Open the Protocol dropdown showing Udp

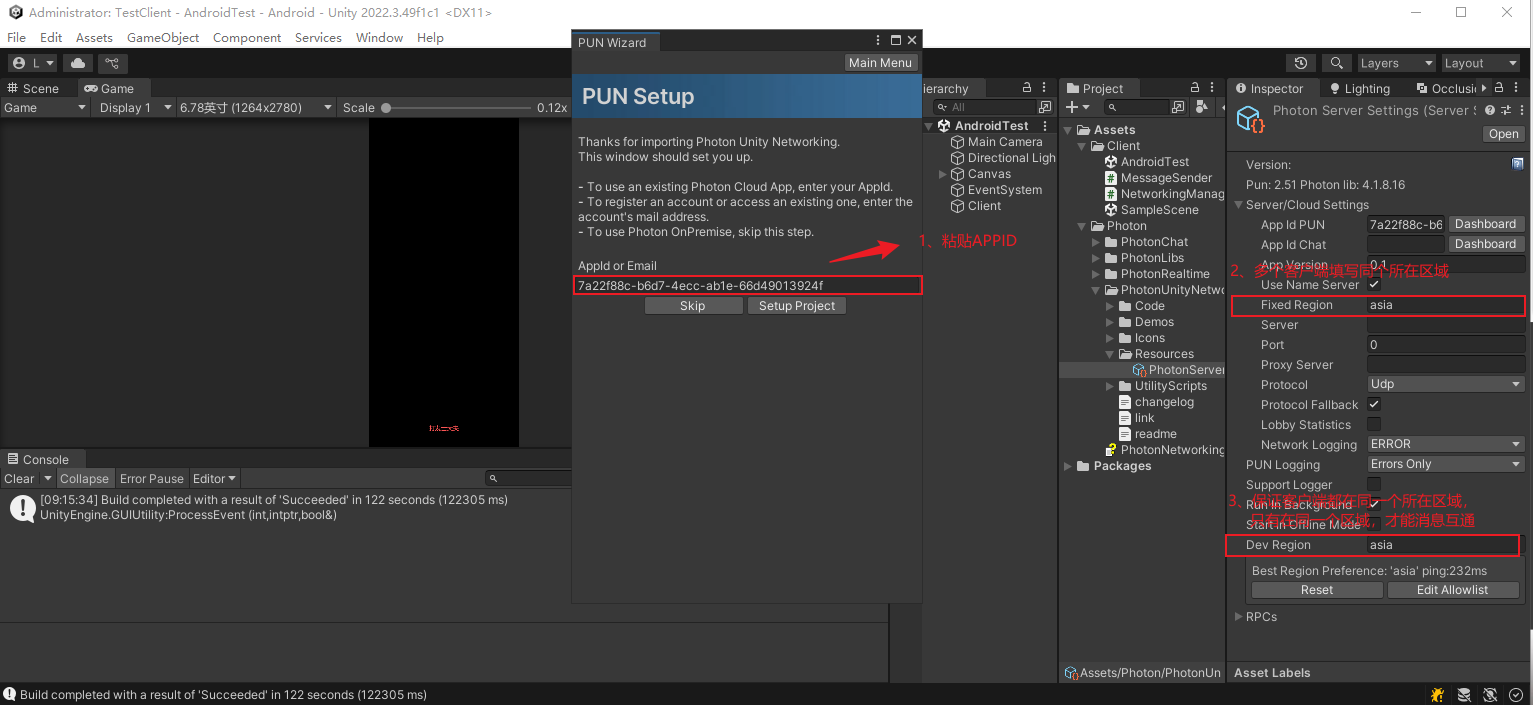pyautogui.click(x=1445, y=383)
